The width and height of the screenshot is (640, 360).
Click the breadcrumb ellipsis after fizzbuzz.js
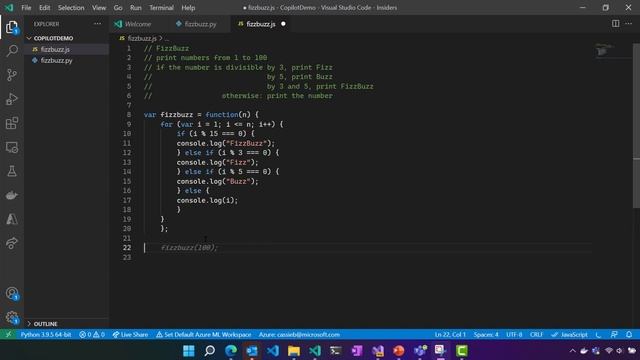(167, 38)
